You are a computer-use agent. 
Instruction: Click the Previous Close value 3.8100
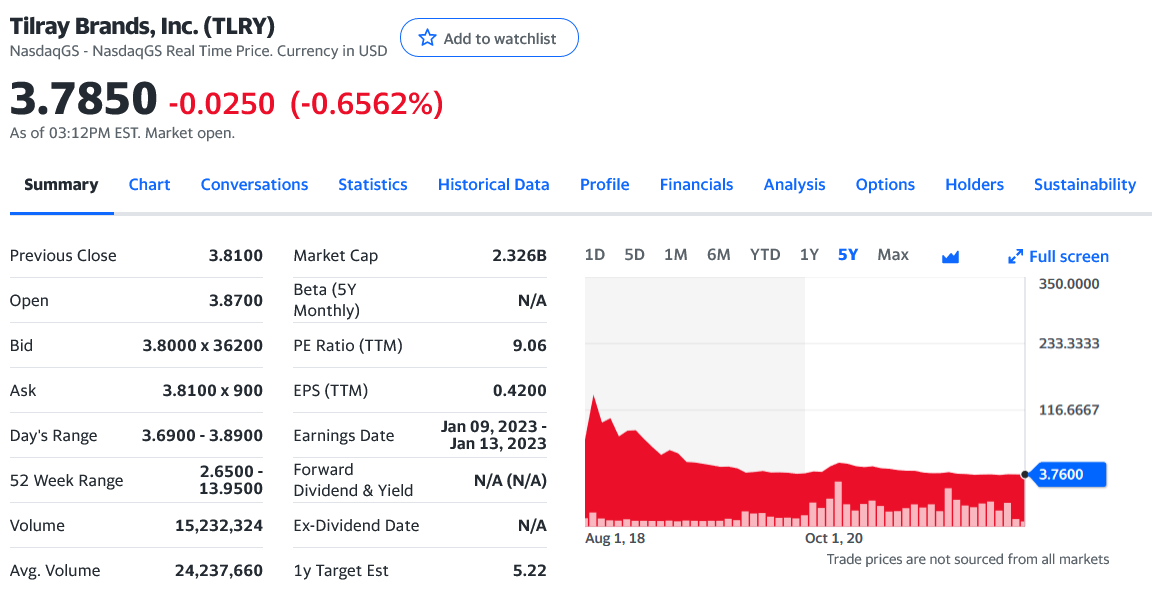tap(236, 256)
